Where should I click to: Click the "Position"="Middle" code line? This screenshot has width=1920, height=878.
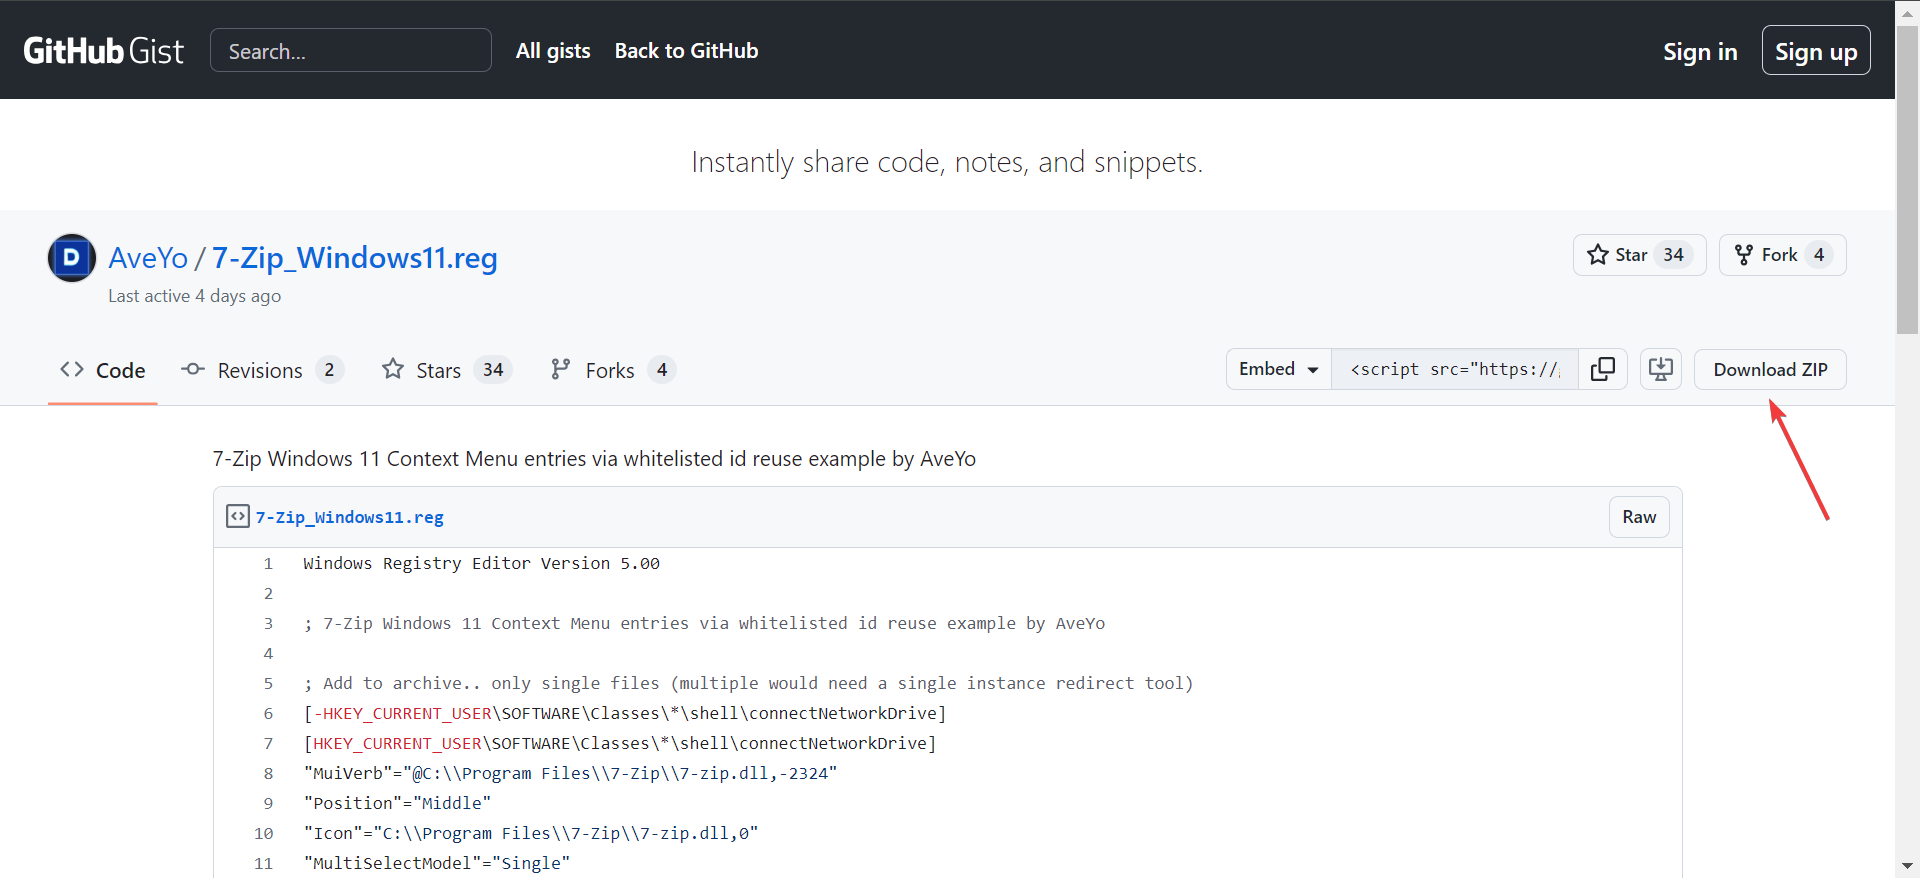click(x=398, y=804)
